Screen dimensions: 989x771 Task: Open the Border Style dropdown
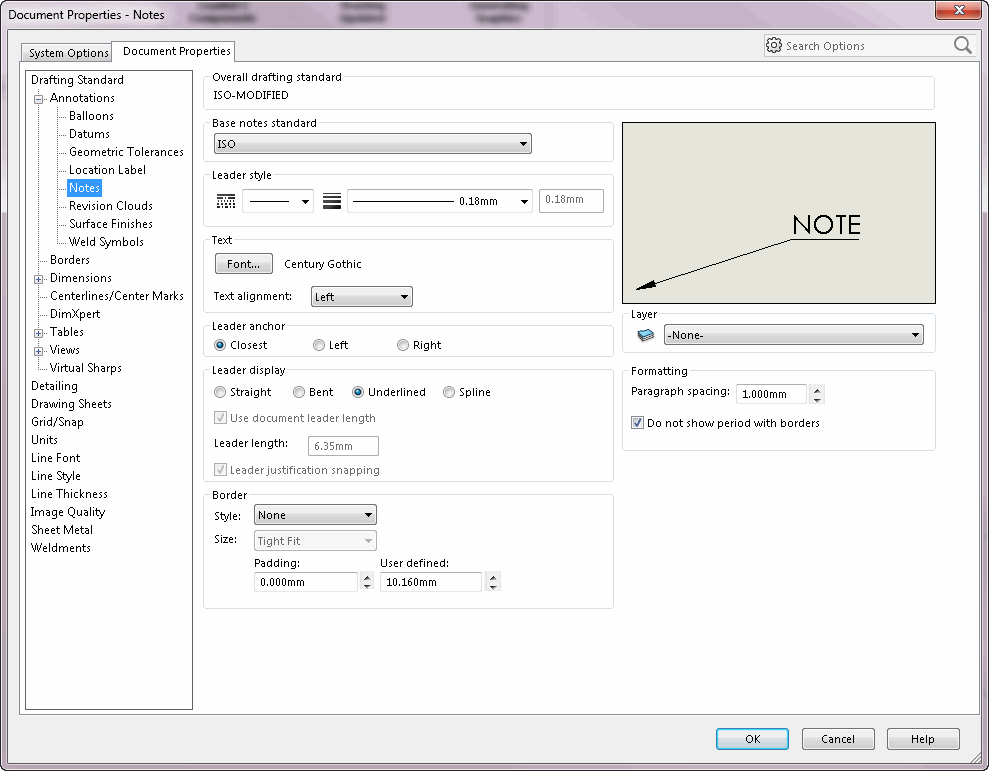point(315,515)
